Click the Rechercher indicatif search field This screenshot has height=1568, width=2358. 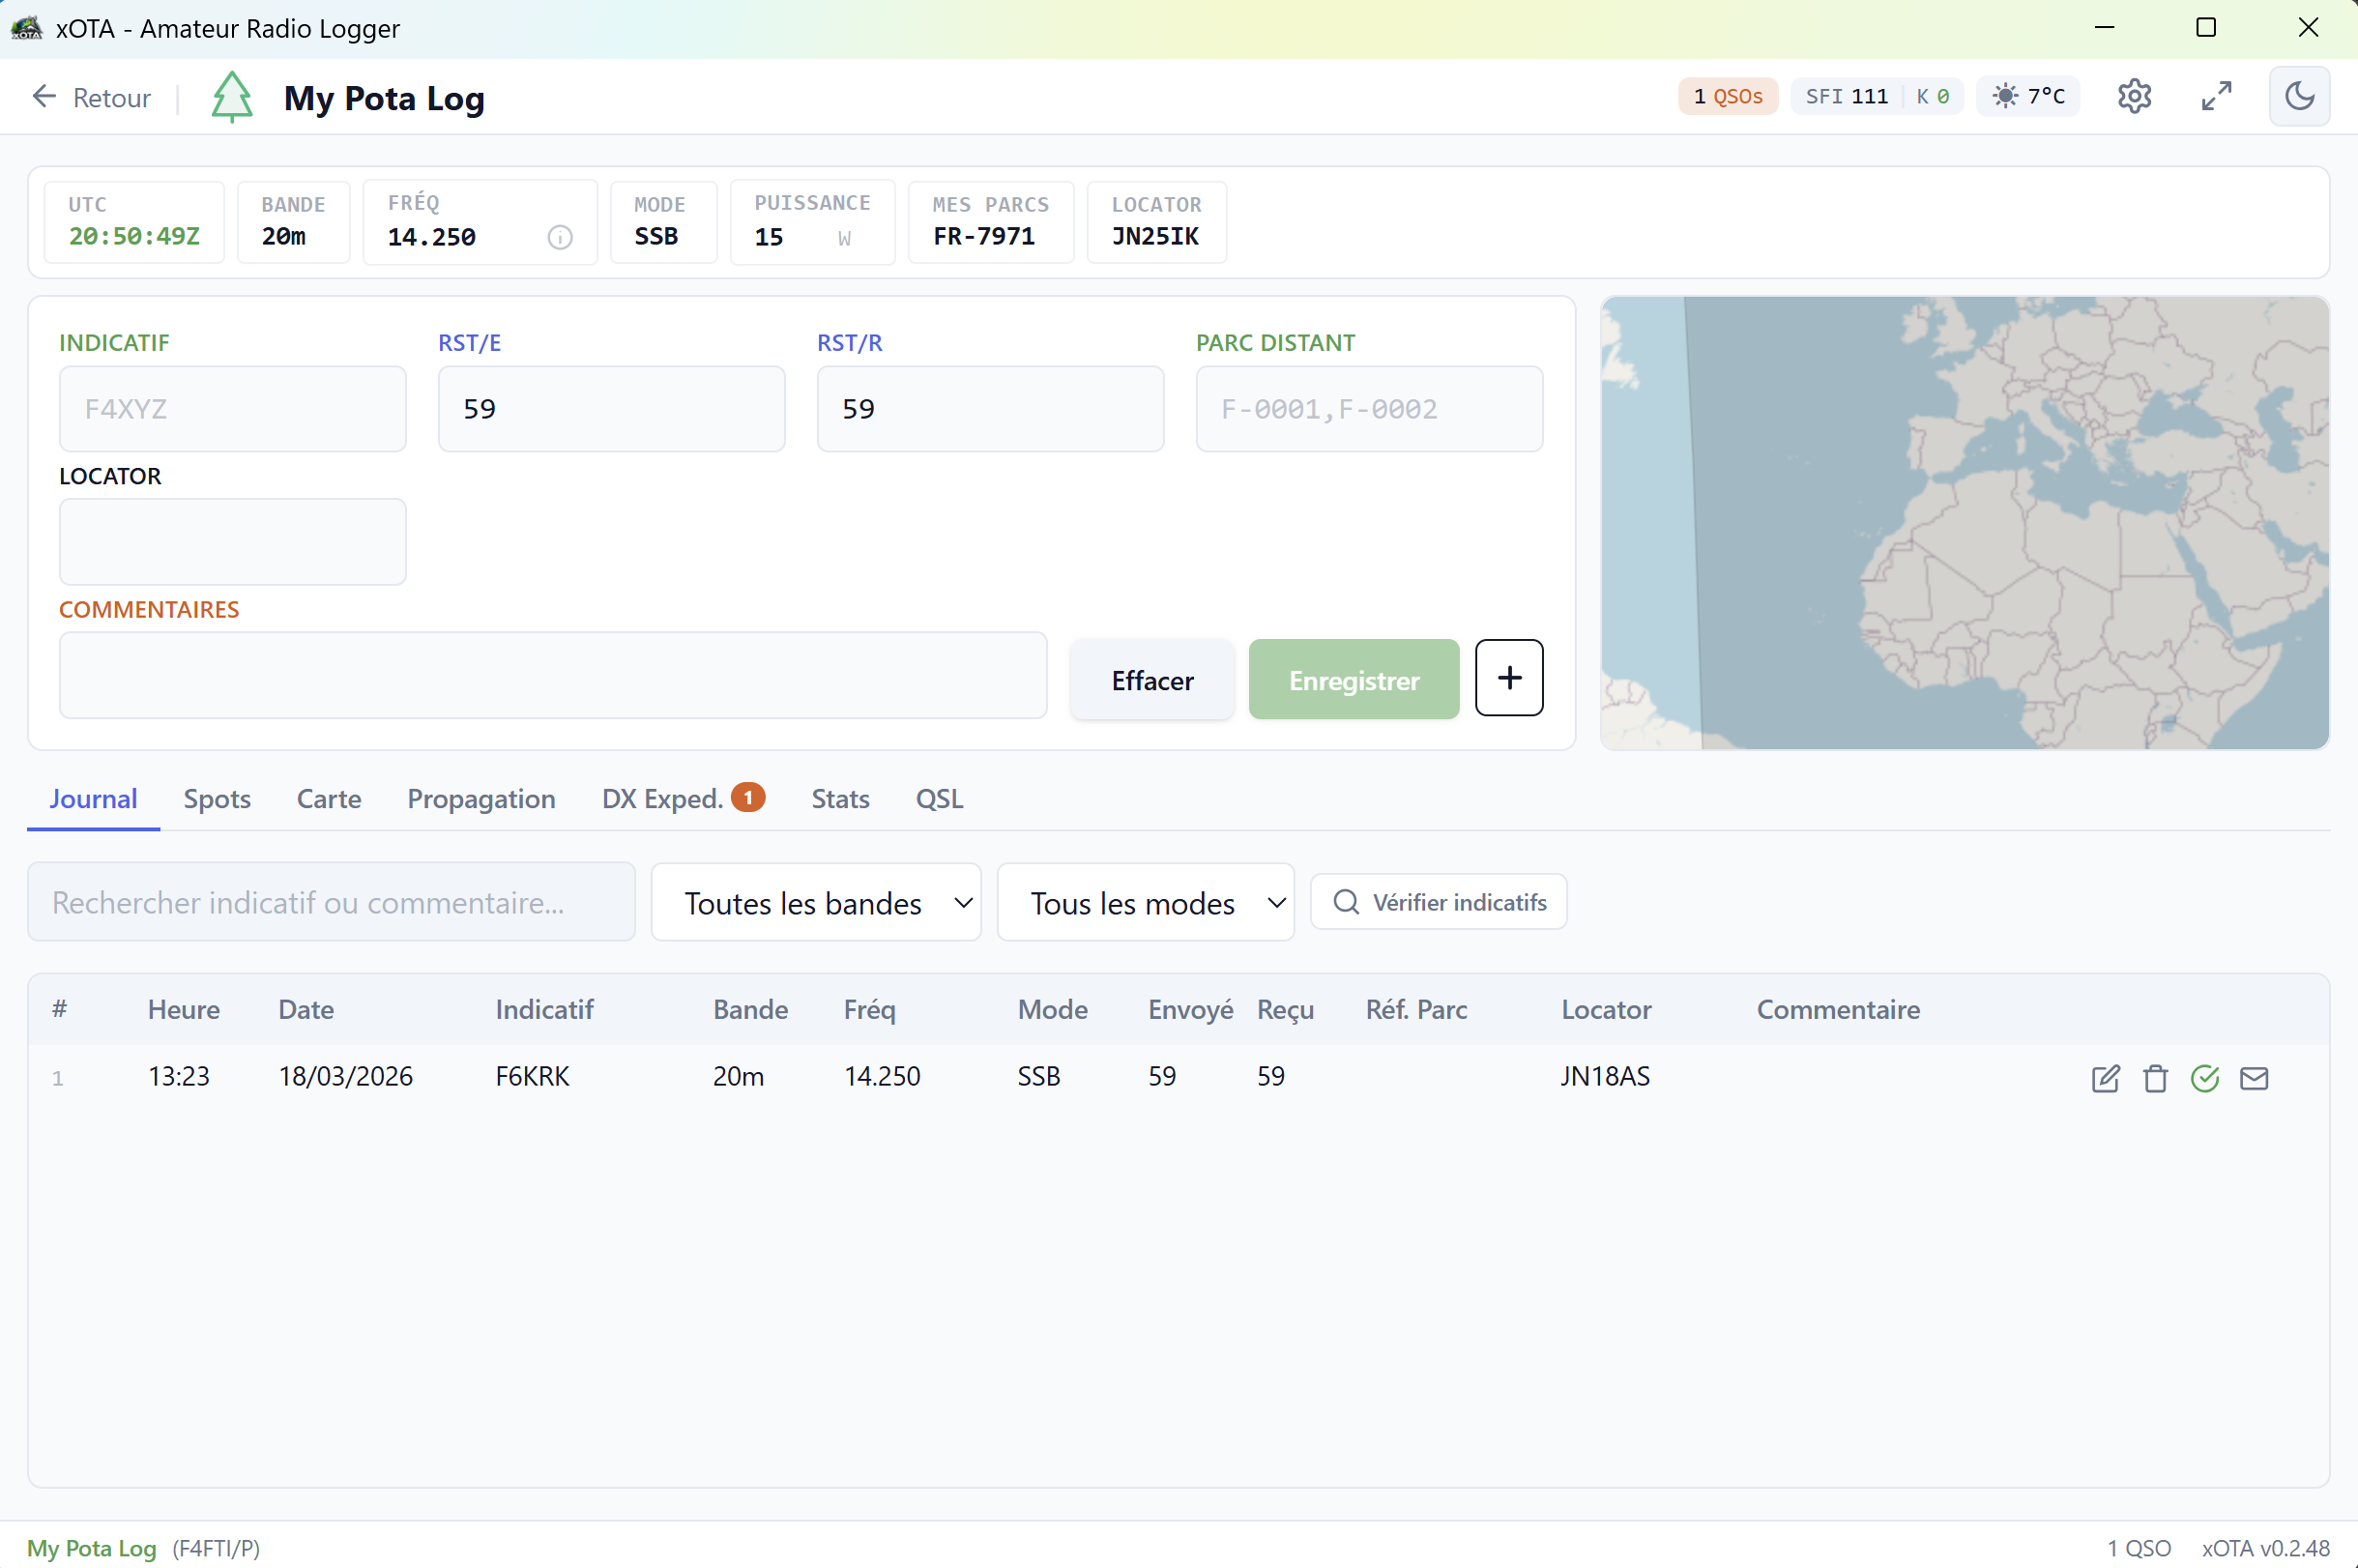[332, 902]
